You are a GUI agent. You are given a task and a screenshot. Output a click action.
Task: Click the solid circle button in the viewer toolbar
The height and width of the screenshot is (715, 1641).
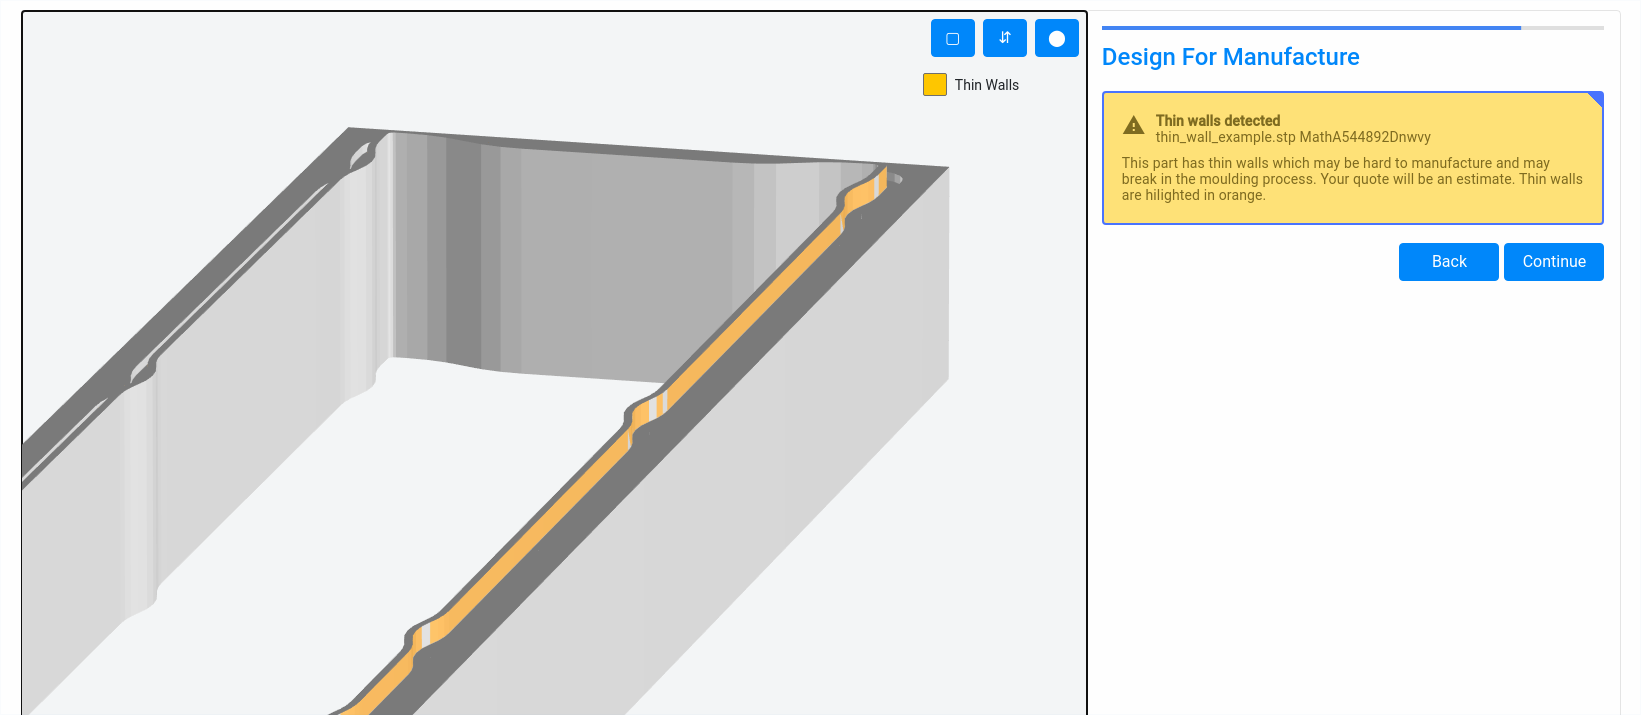(x=1057, y=38)
